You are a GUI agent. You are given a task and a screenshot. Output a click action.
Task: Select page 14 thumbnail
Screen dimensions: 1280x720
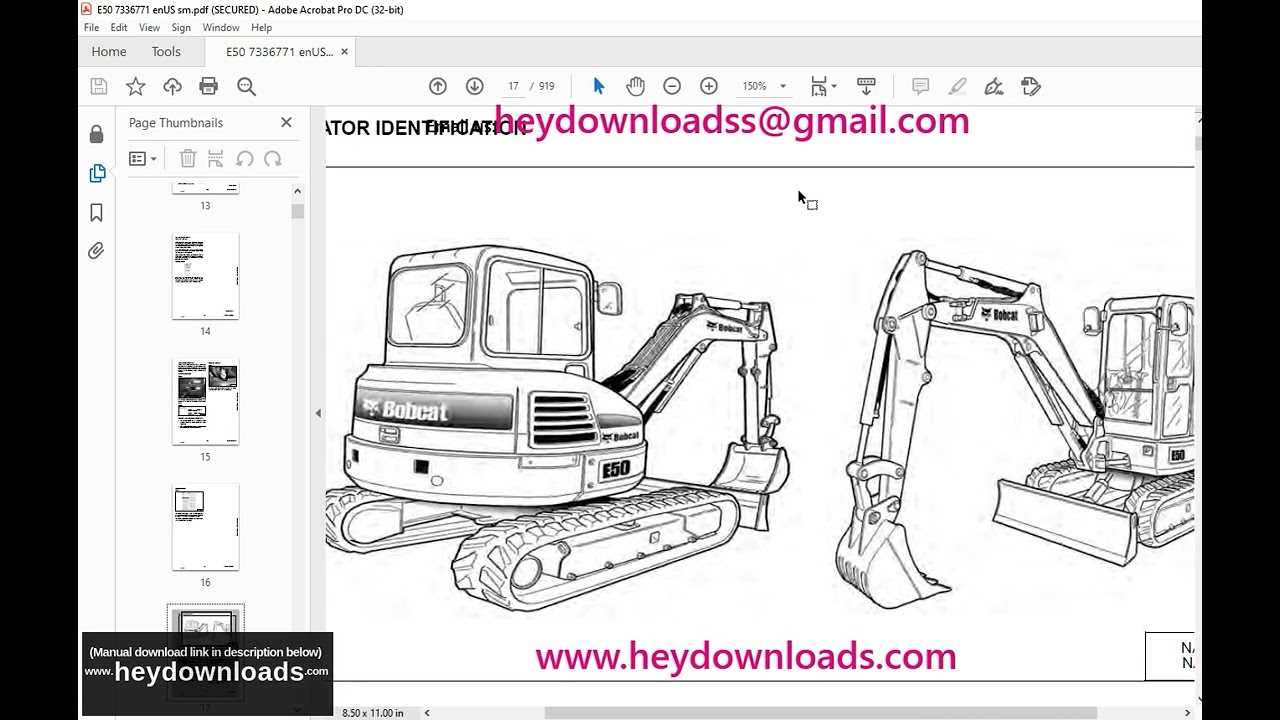point(205,277)
